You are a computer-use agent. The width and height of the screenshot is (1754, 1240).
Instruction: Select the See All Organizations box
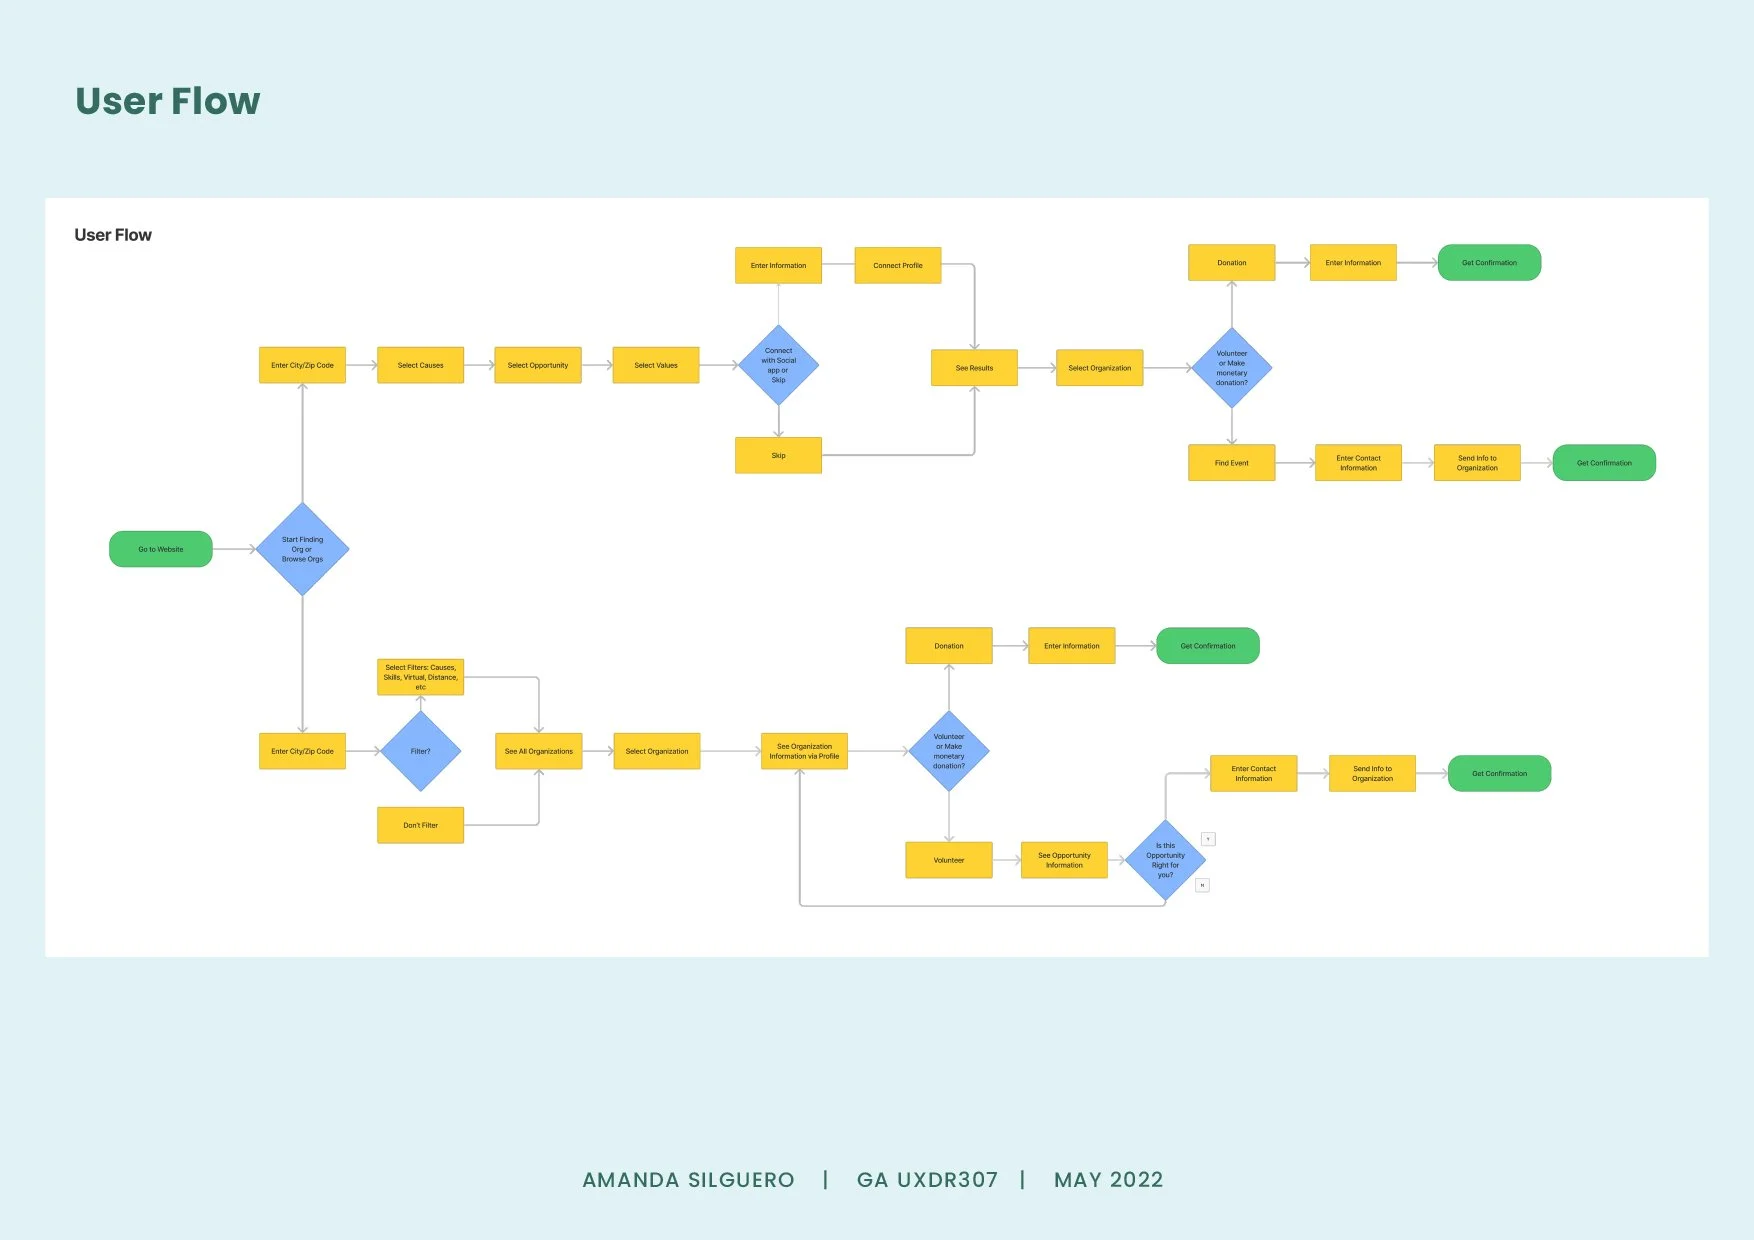[x=538, y=751]
